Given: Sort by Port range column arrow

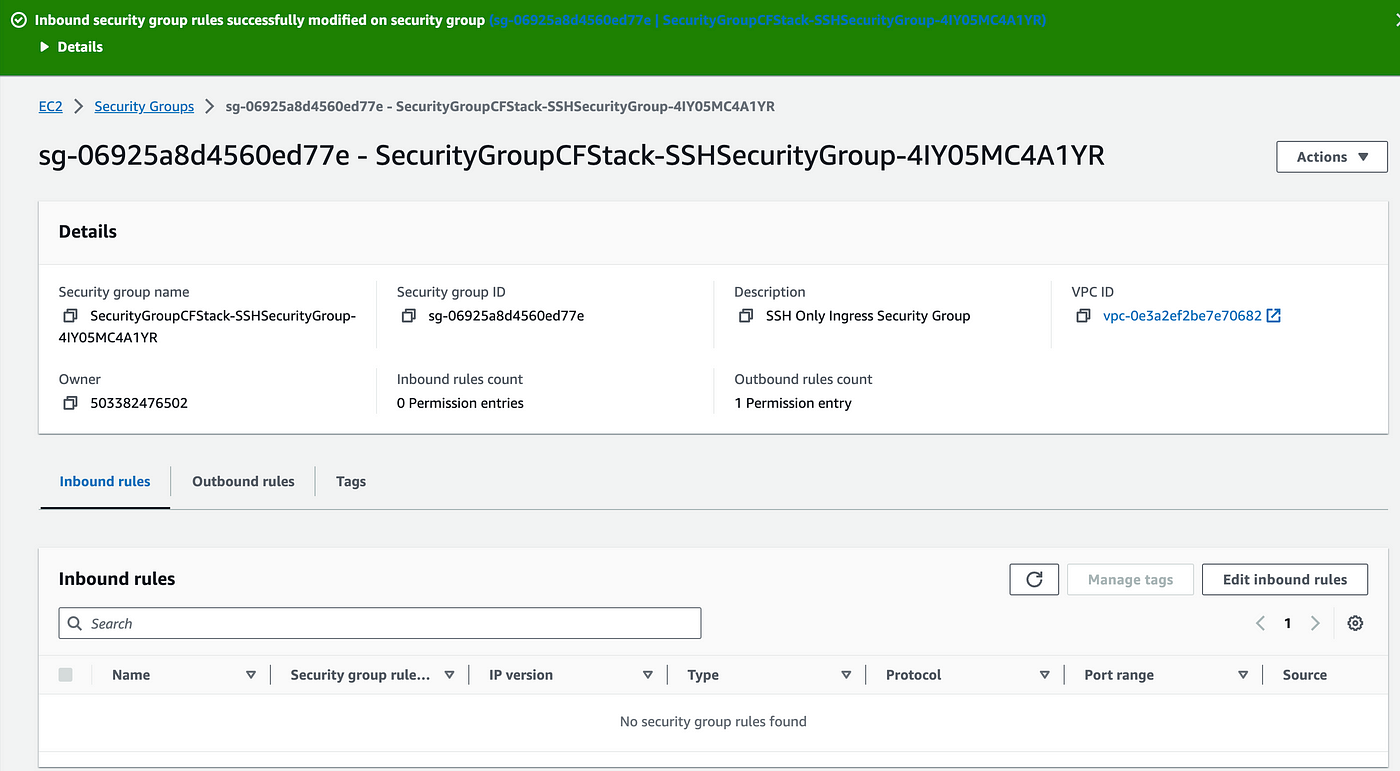Looking at the screenshot, I should pyautogui.click(x=1243, y=675).
